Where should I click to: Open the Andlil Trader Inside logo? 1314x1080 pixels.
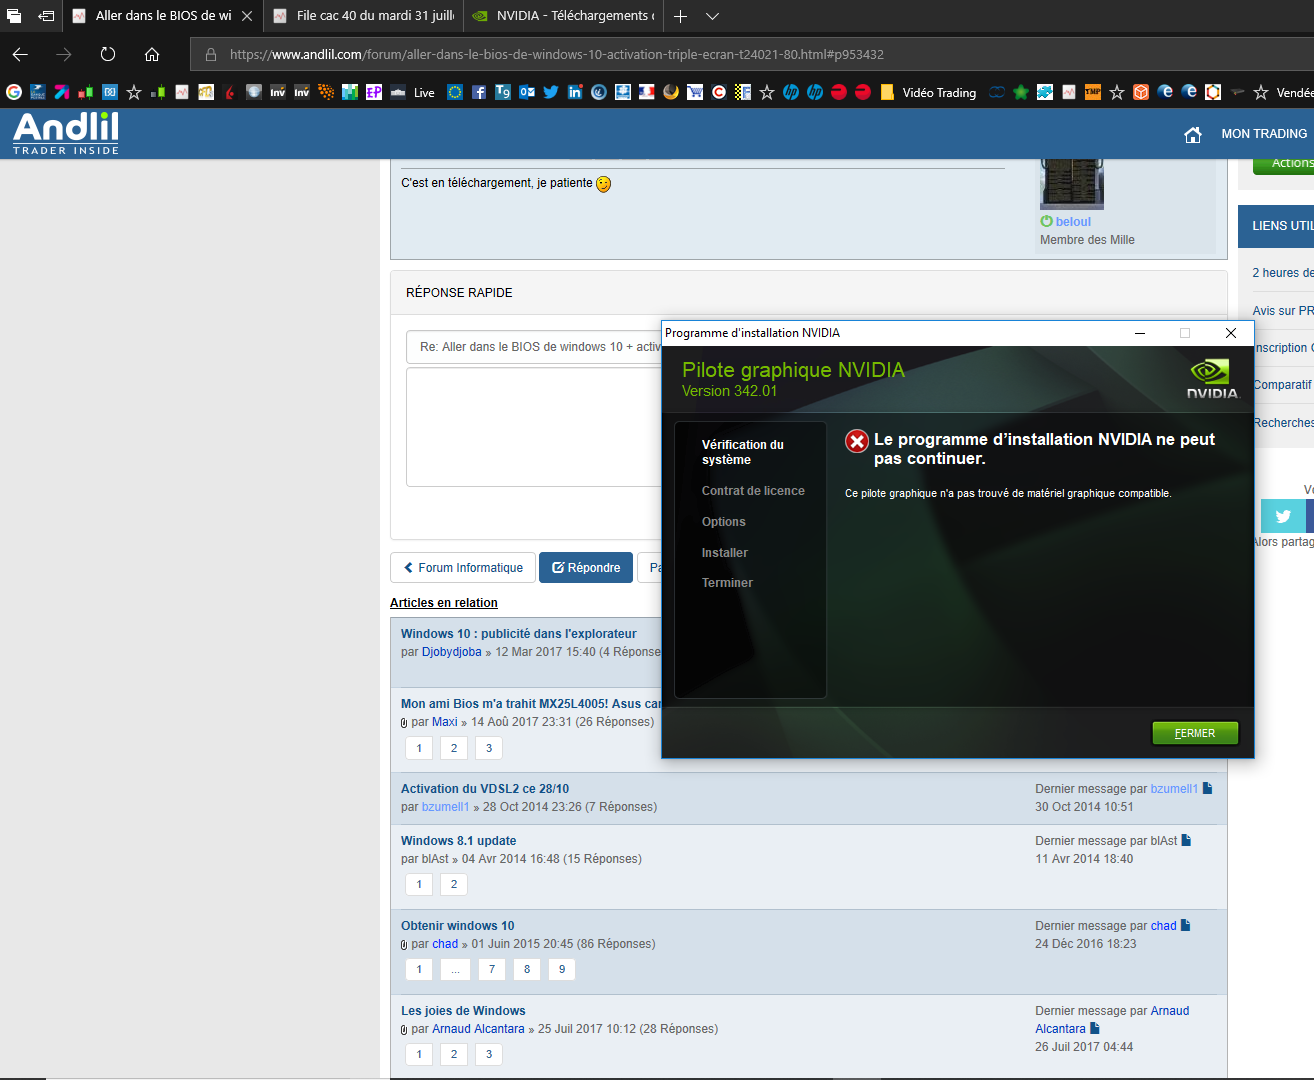pyautogui.click(x=66, y=133)
